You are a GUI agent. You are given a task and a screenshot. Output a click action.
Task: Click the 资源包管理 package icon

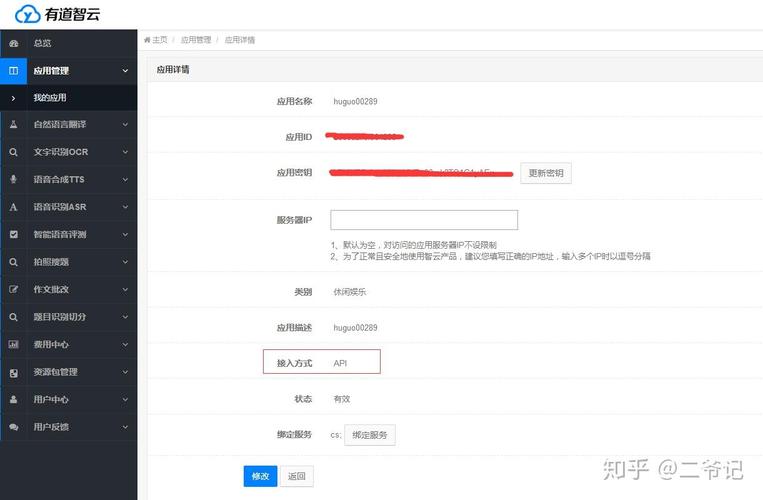14,373
